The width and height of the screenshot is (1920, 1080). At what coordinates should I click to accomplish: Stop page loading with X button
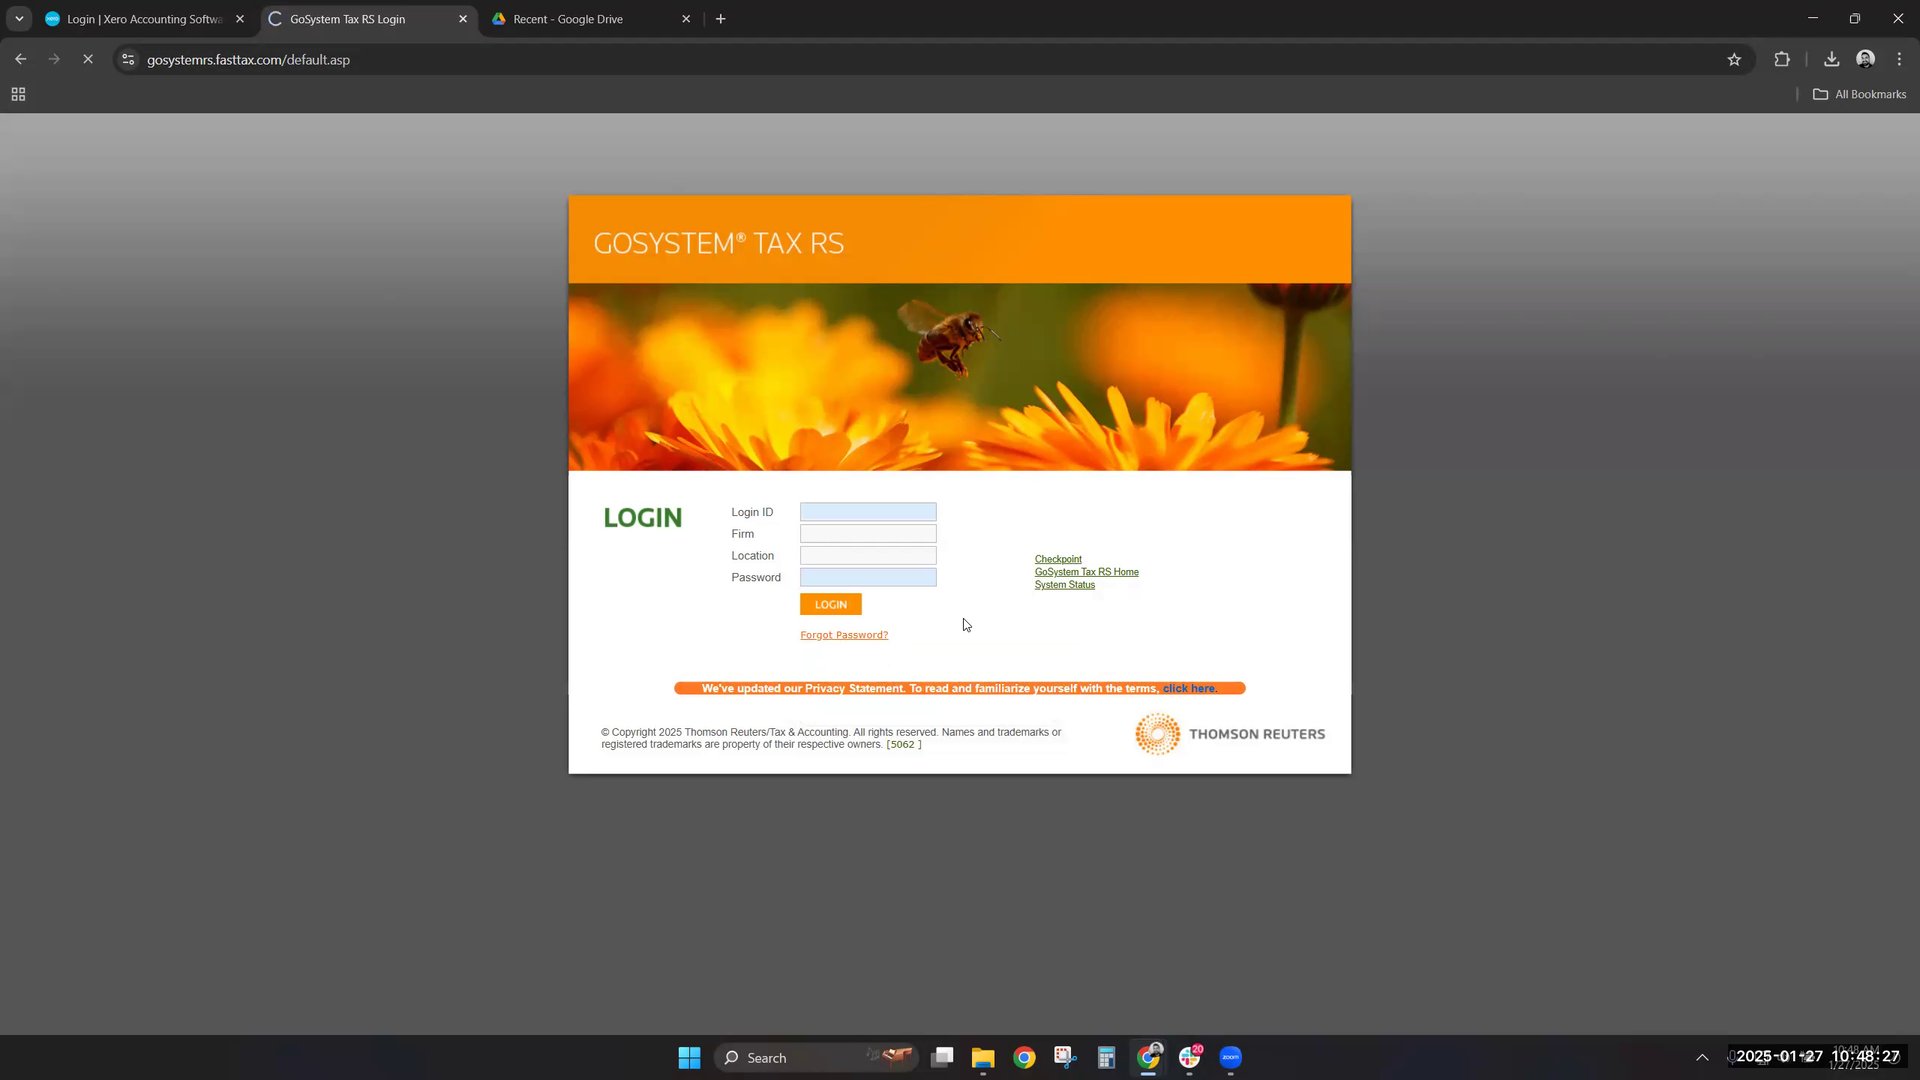tap(88, 60)
